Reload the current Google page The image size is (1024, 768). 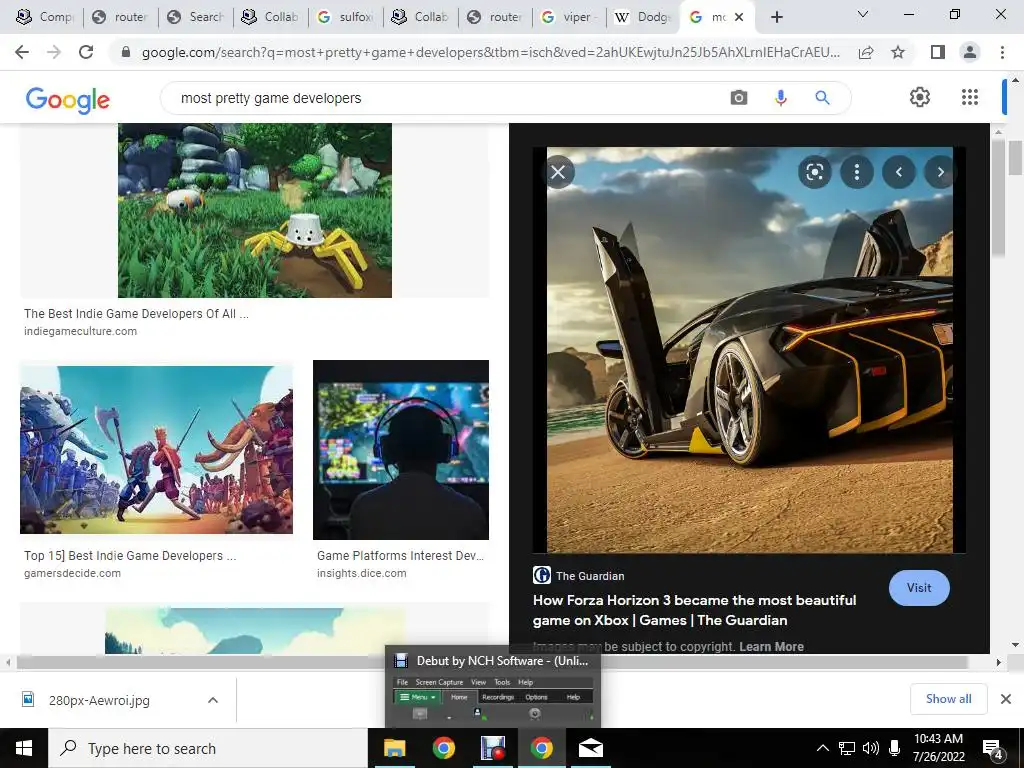[86, 52]
